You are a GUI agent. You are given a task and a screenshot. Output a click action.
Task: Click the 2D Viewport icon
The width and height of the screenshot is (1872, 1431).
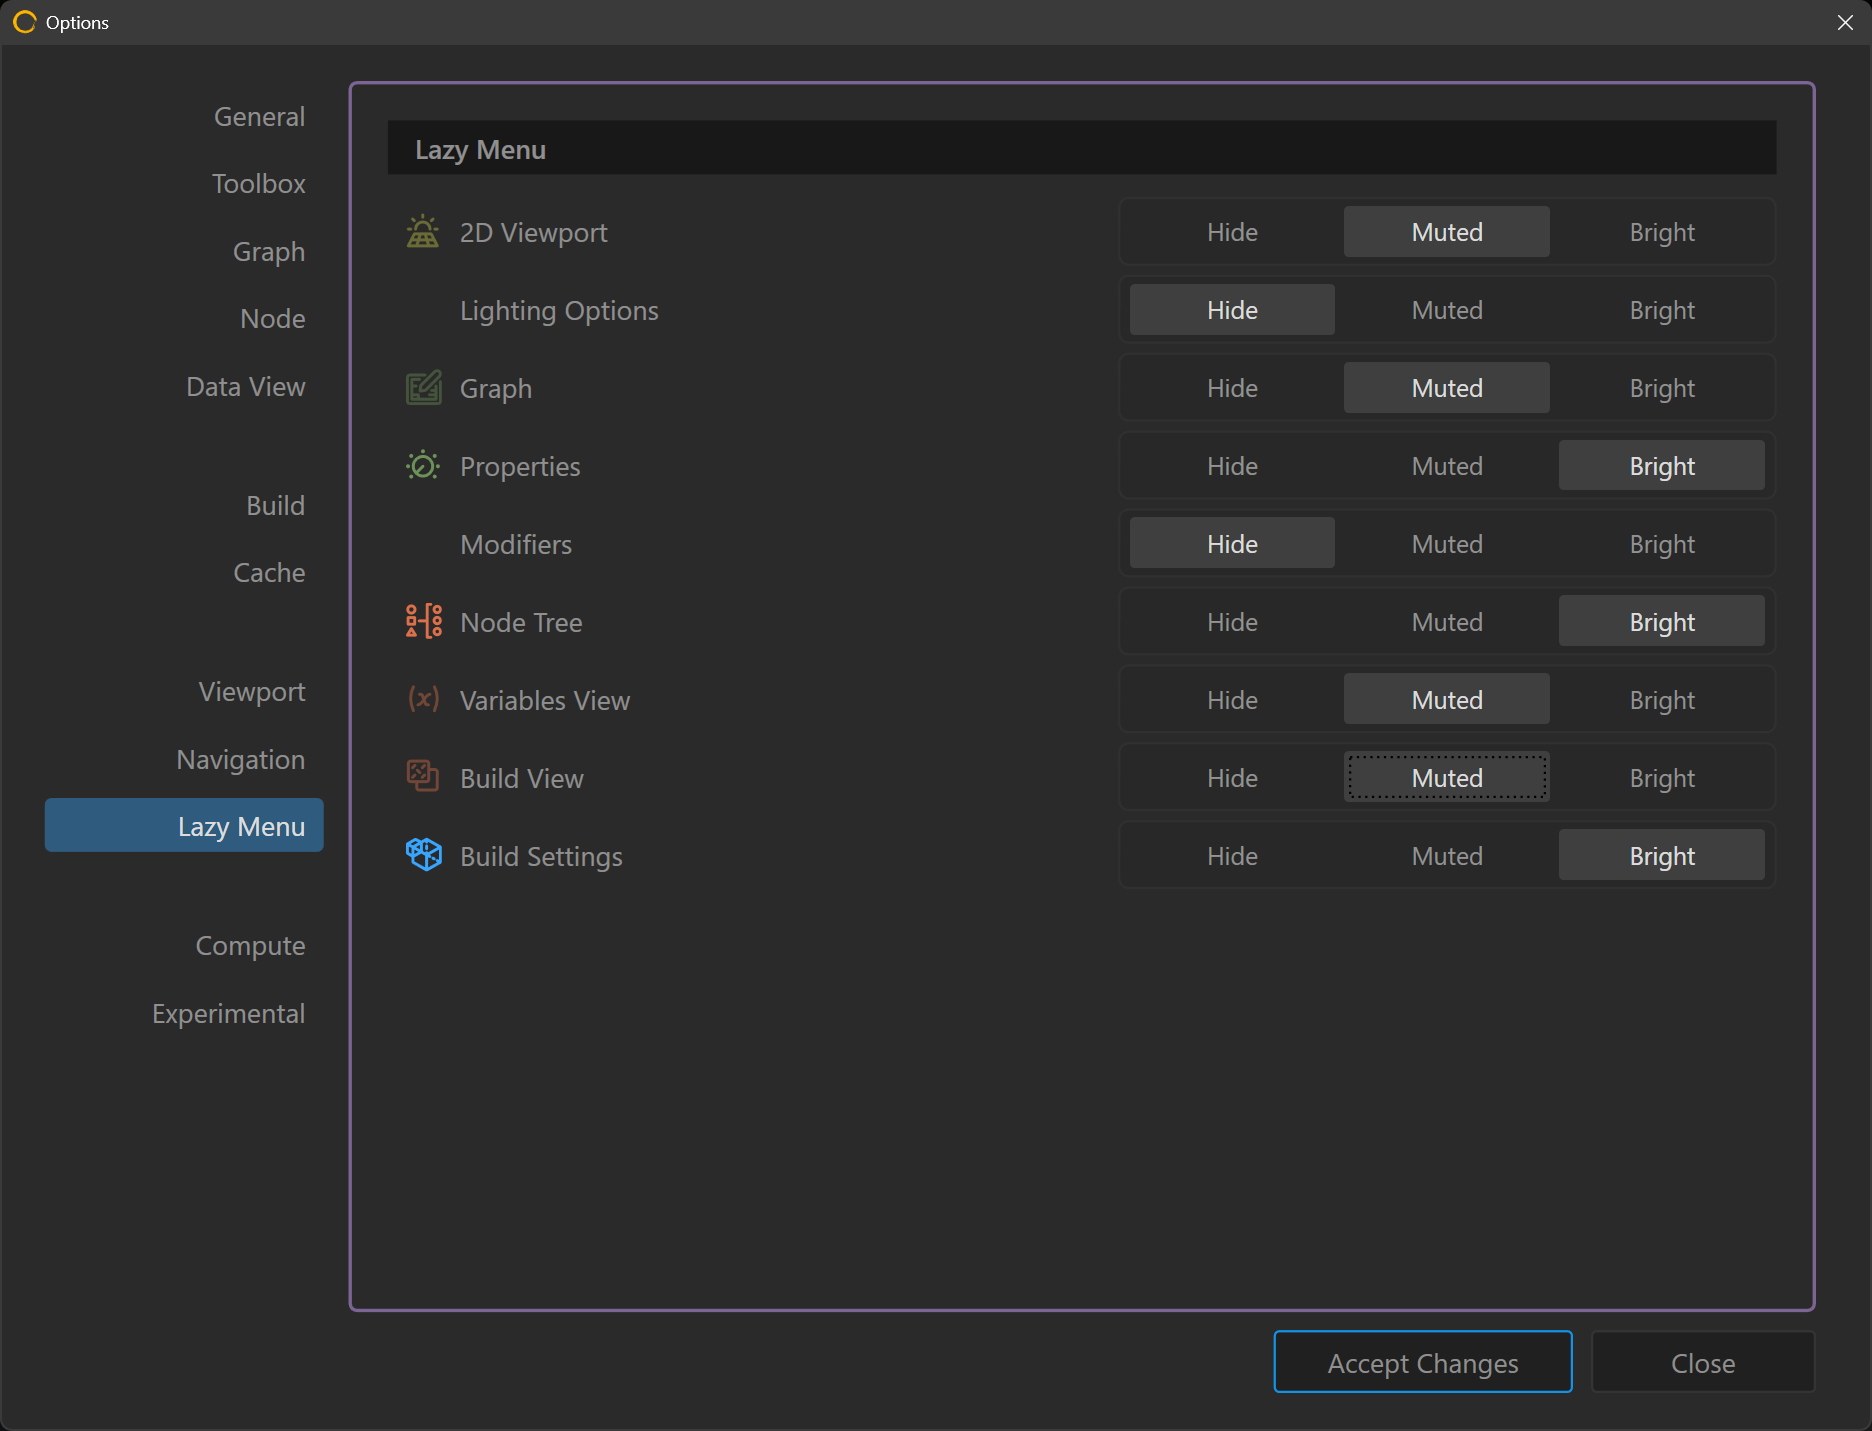point(423,232)
